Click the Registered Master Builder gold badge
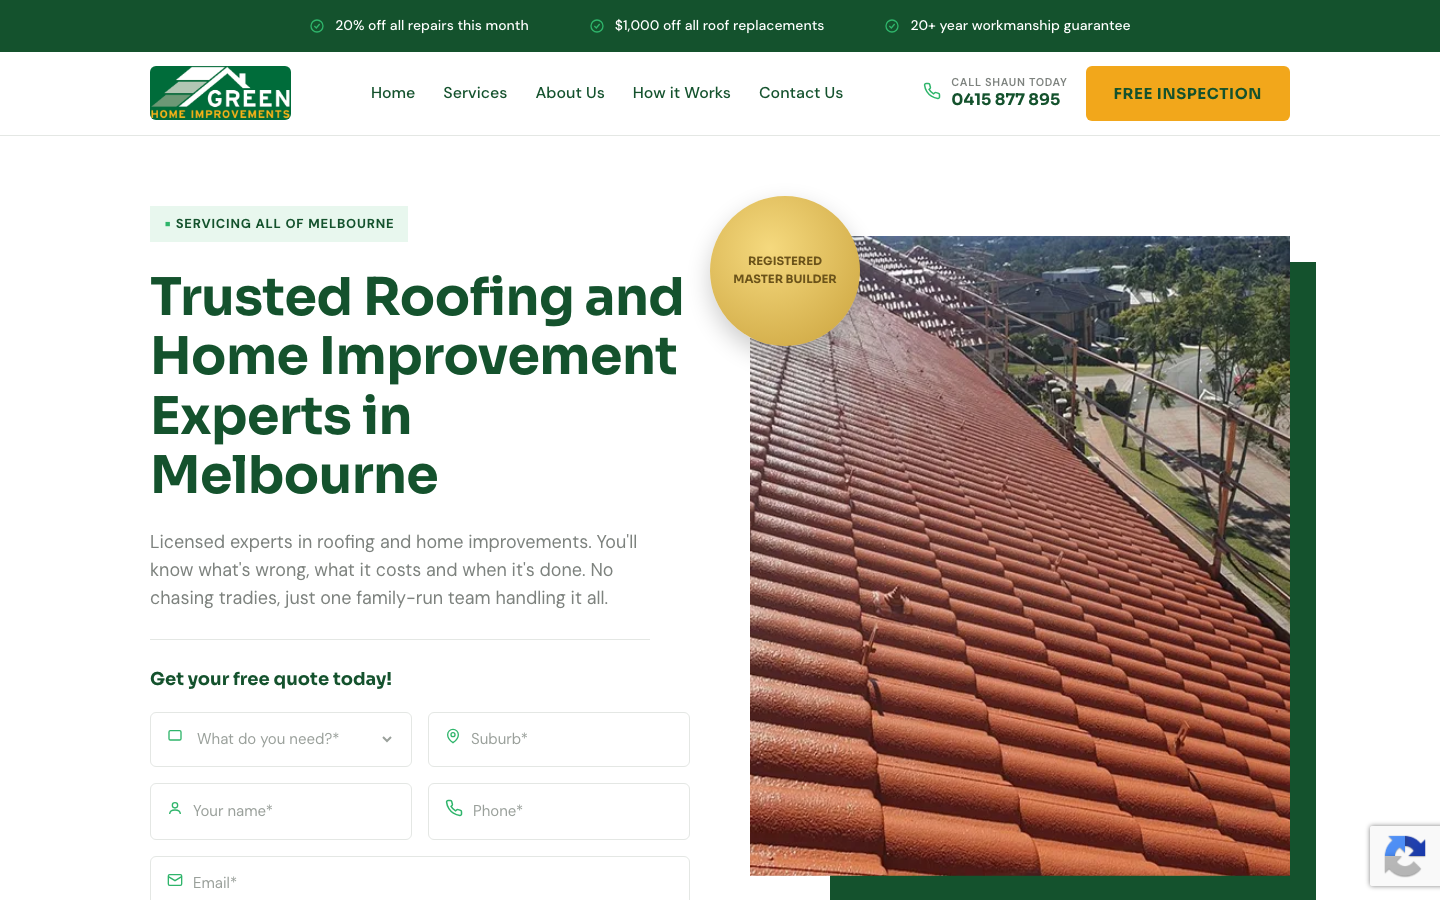The height and width of the screenshot is (900, 1440). 785,271
